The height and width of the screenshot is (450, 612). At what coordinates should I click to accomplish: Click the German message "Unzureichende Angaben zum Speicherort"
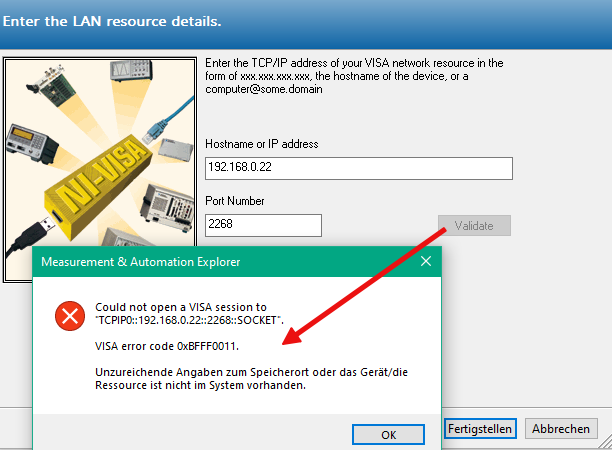click(203, 372)
